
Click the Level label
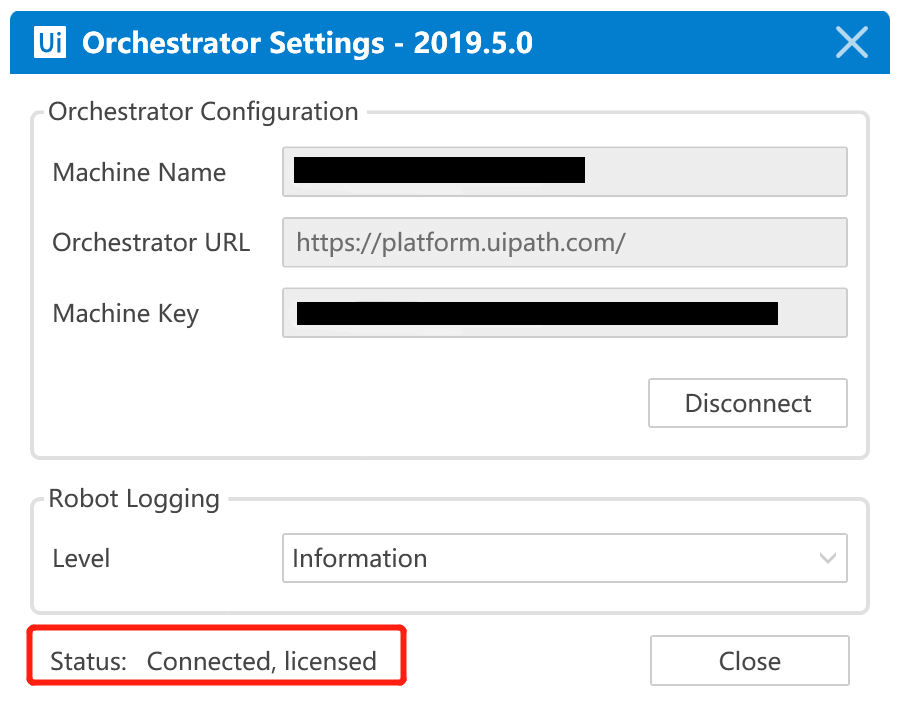(81, 559)
